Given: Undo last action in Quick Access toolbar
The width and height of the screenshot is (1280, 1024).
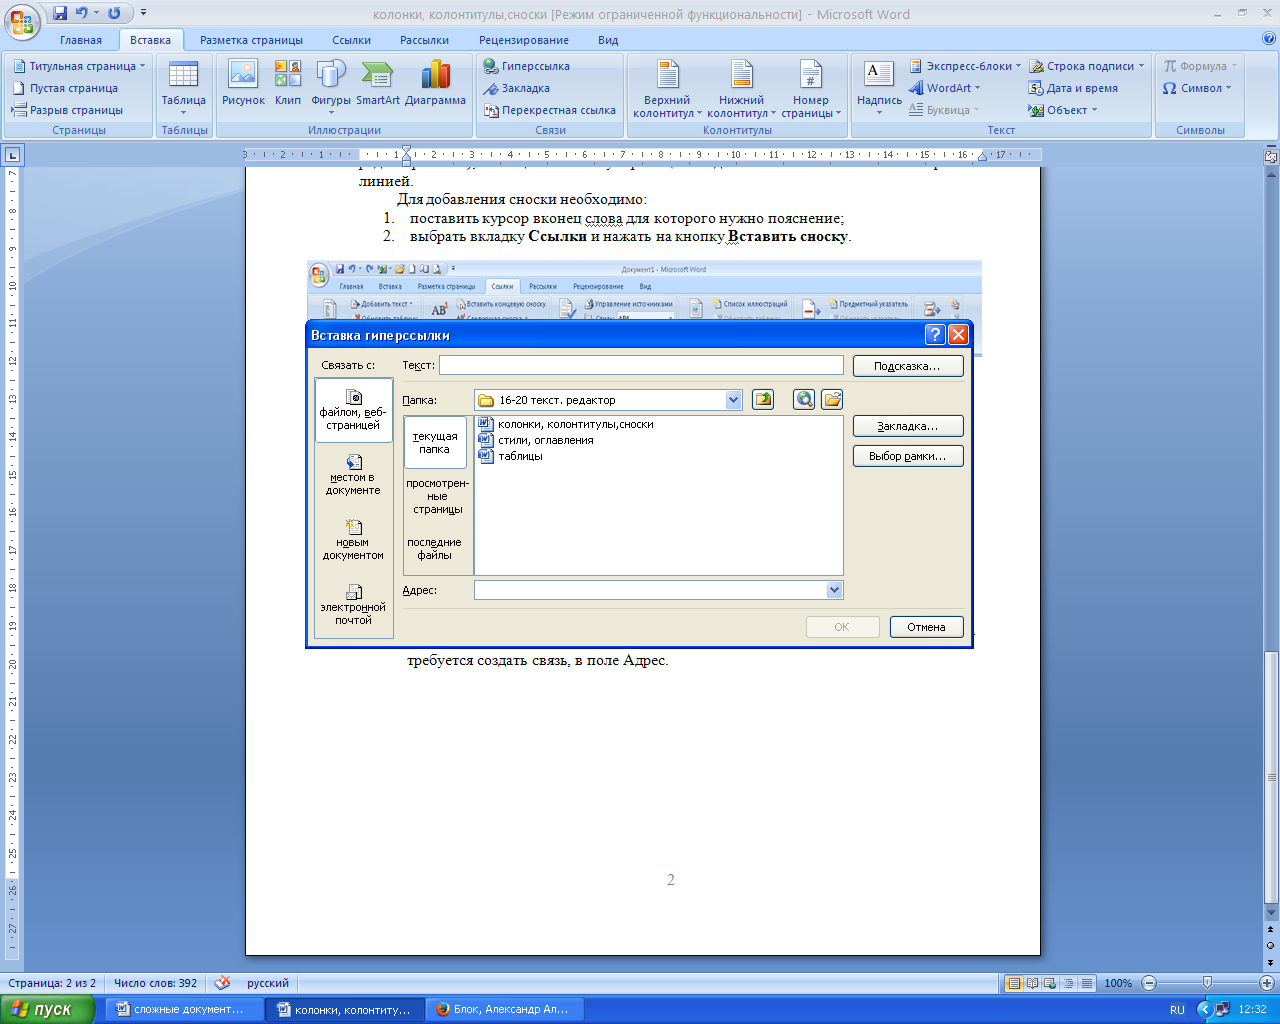Looking at the screenshot, I should [83, 13].
